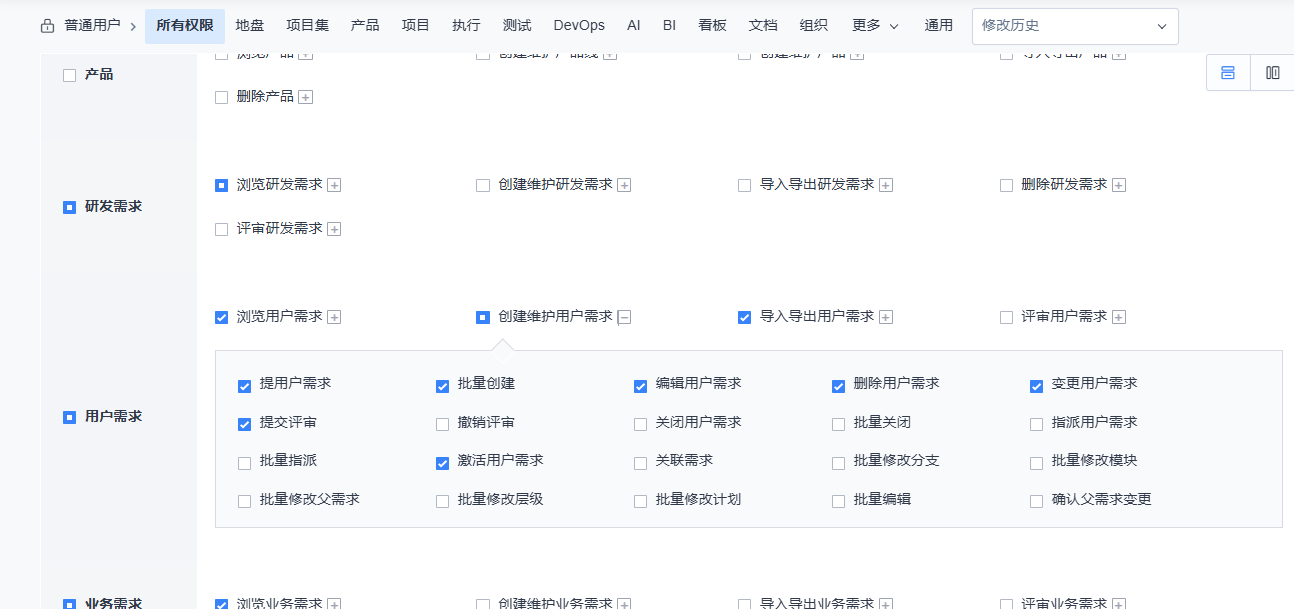This screenshot has height=609, width=1294.
Task: Open the AI tab
Action: click(634, 26)
